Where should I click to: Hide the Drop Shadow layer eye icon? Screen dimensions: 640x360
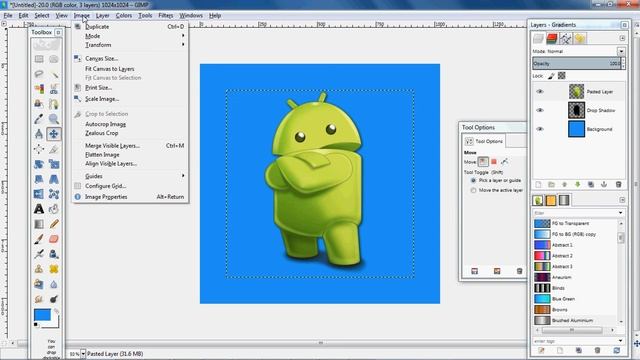coord(540,110)
